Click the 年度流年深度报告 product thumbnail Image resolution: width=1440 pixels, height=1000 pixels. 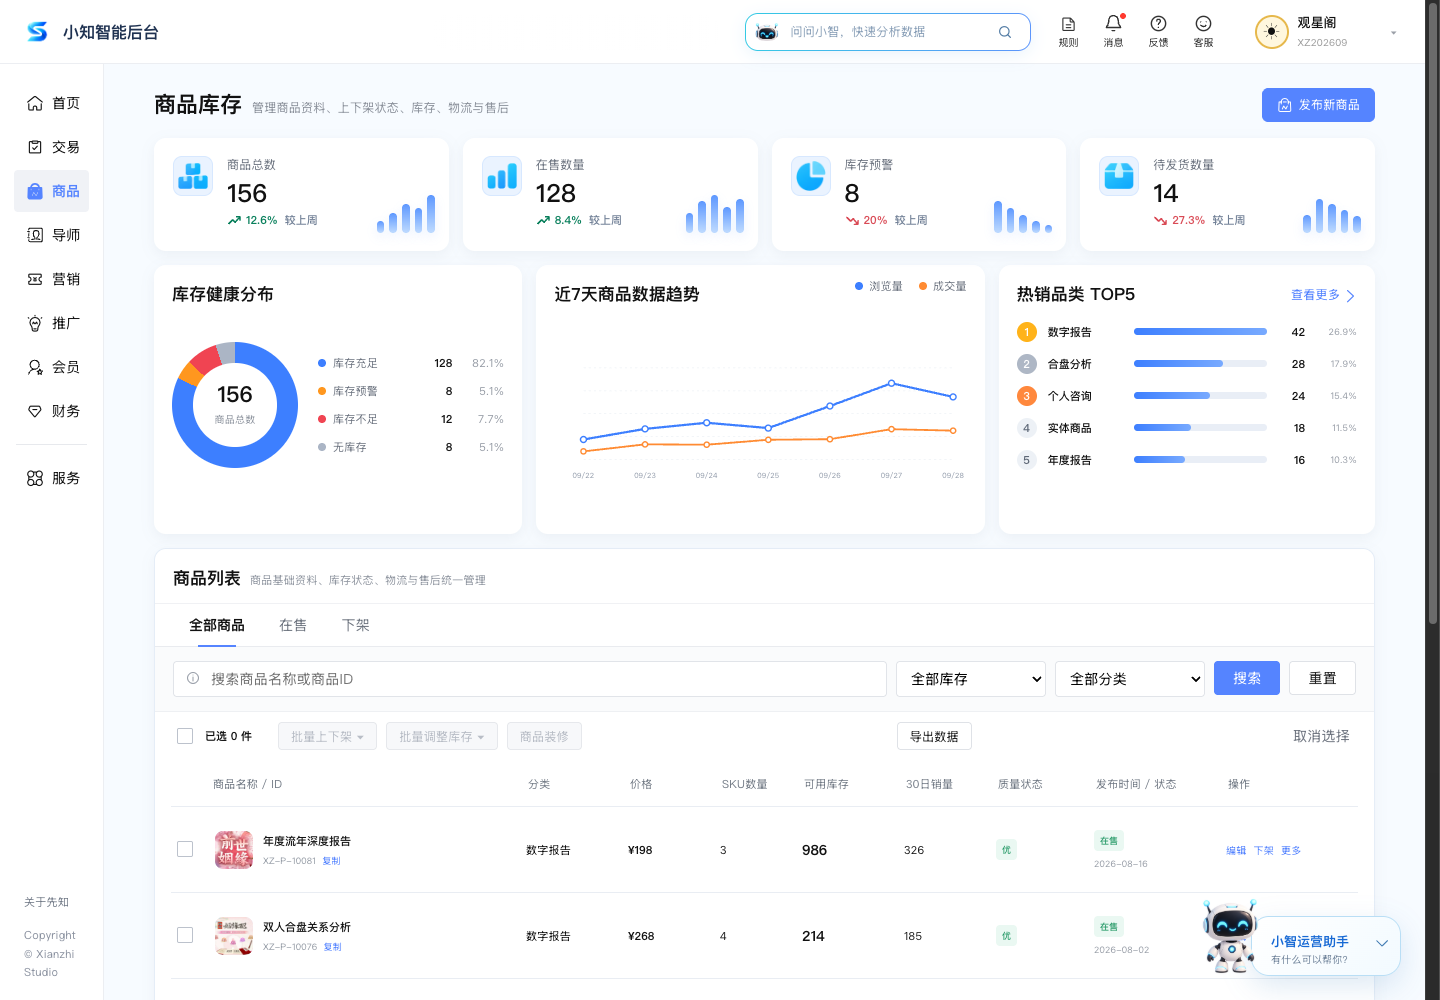(x=234, y=850)
